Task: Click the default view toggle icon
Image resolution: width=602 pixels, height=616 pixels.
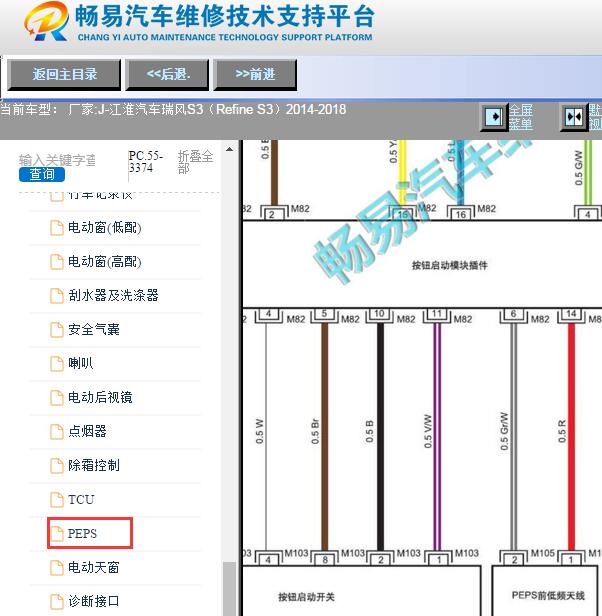Action: (574, 117)
